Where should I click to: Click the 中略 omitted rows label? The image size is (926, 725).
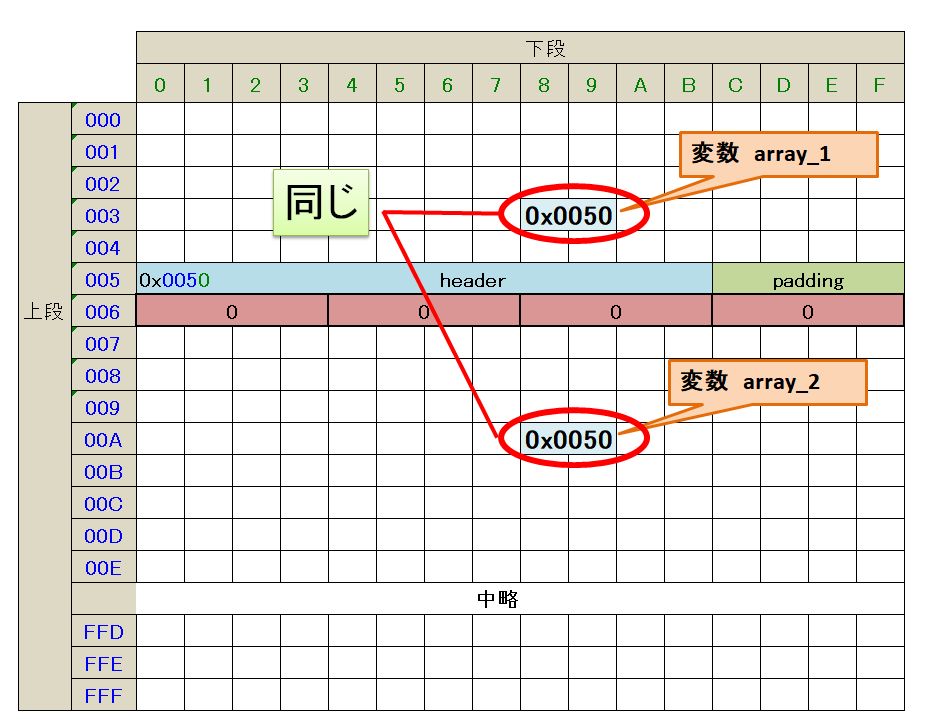pyautogui.click(x=497, y=599)
